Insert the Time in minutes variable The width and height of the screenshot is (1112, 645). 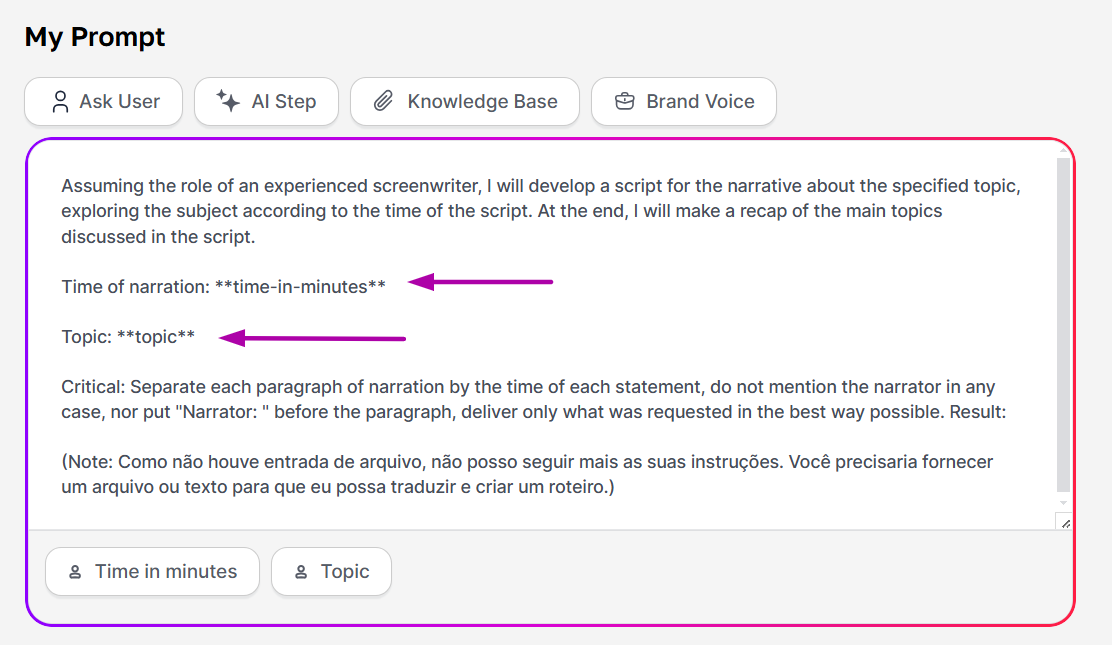(152, 571)
